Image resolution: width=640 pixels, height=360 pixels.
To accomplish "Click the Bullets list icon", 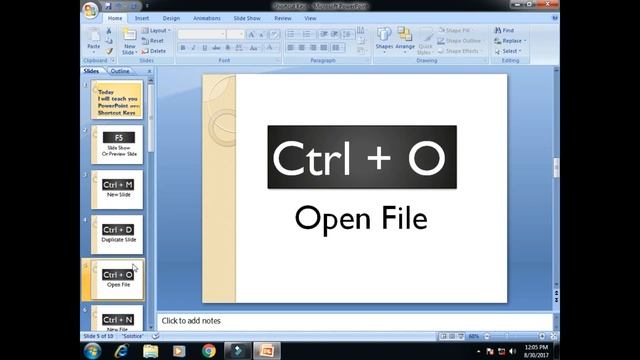I will [292, 34].
